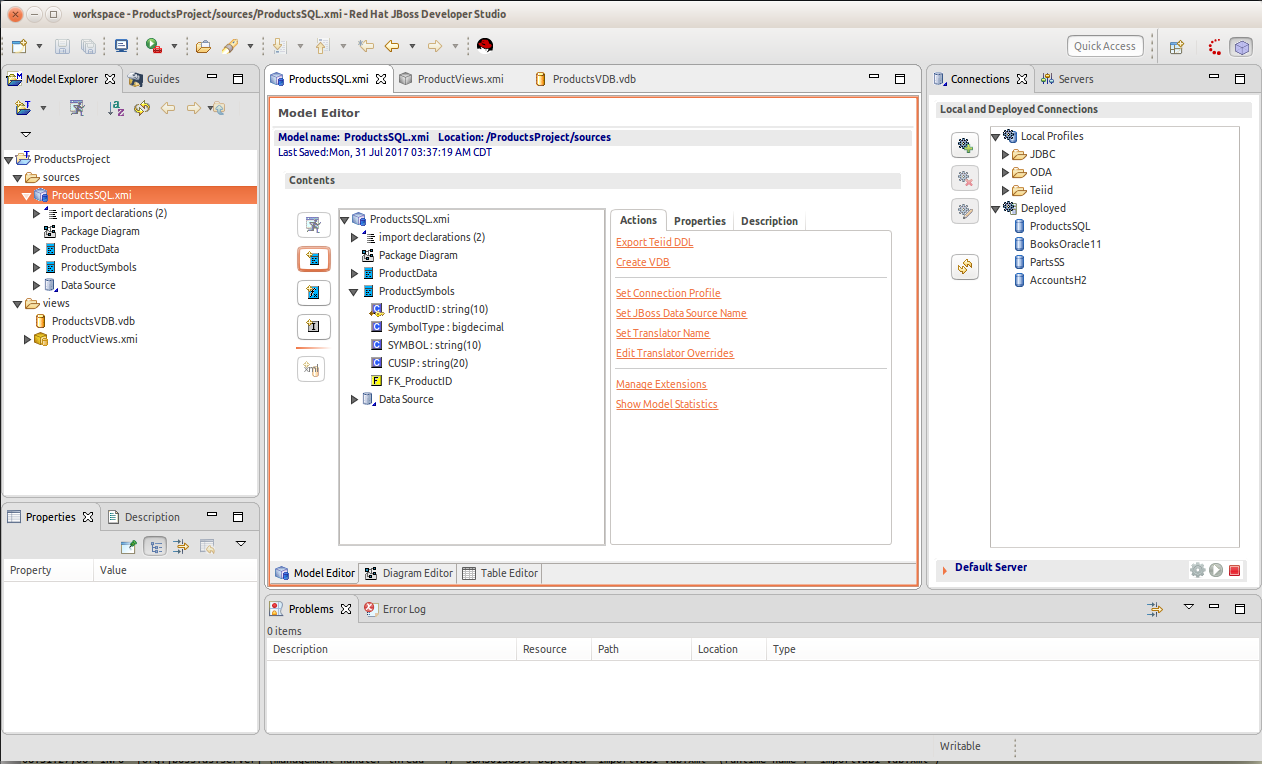This screenshot has width=1262, height=764.
Task: Toggle Show Advanced Properties icon
Action: (181, 546)
